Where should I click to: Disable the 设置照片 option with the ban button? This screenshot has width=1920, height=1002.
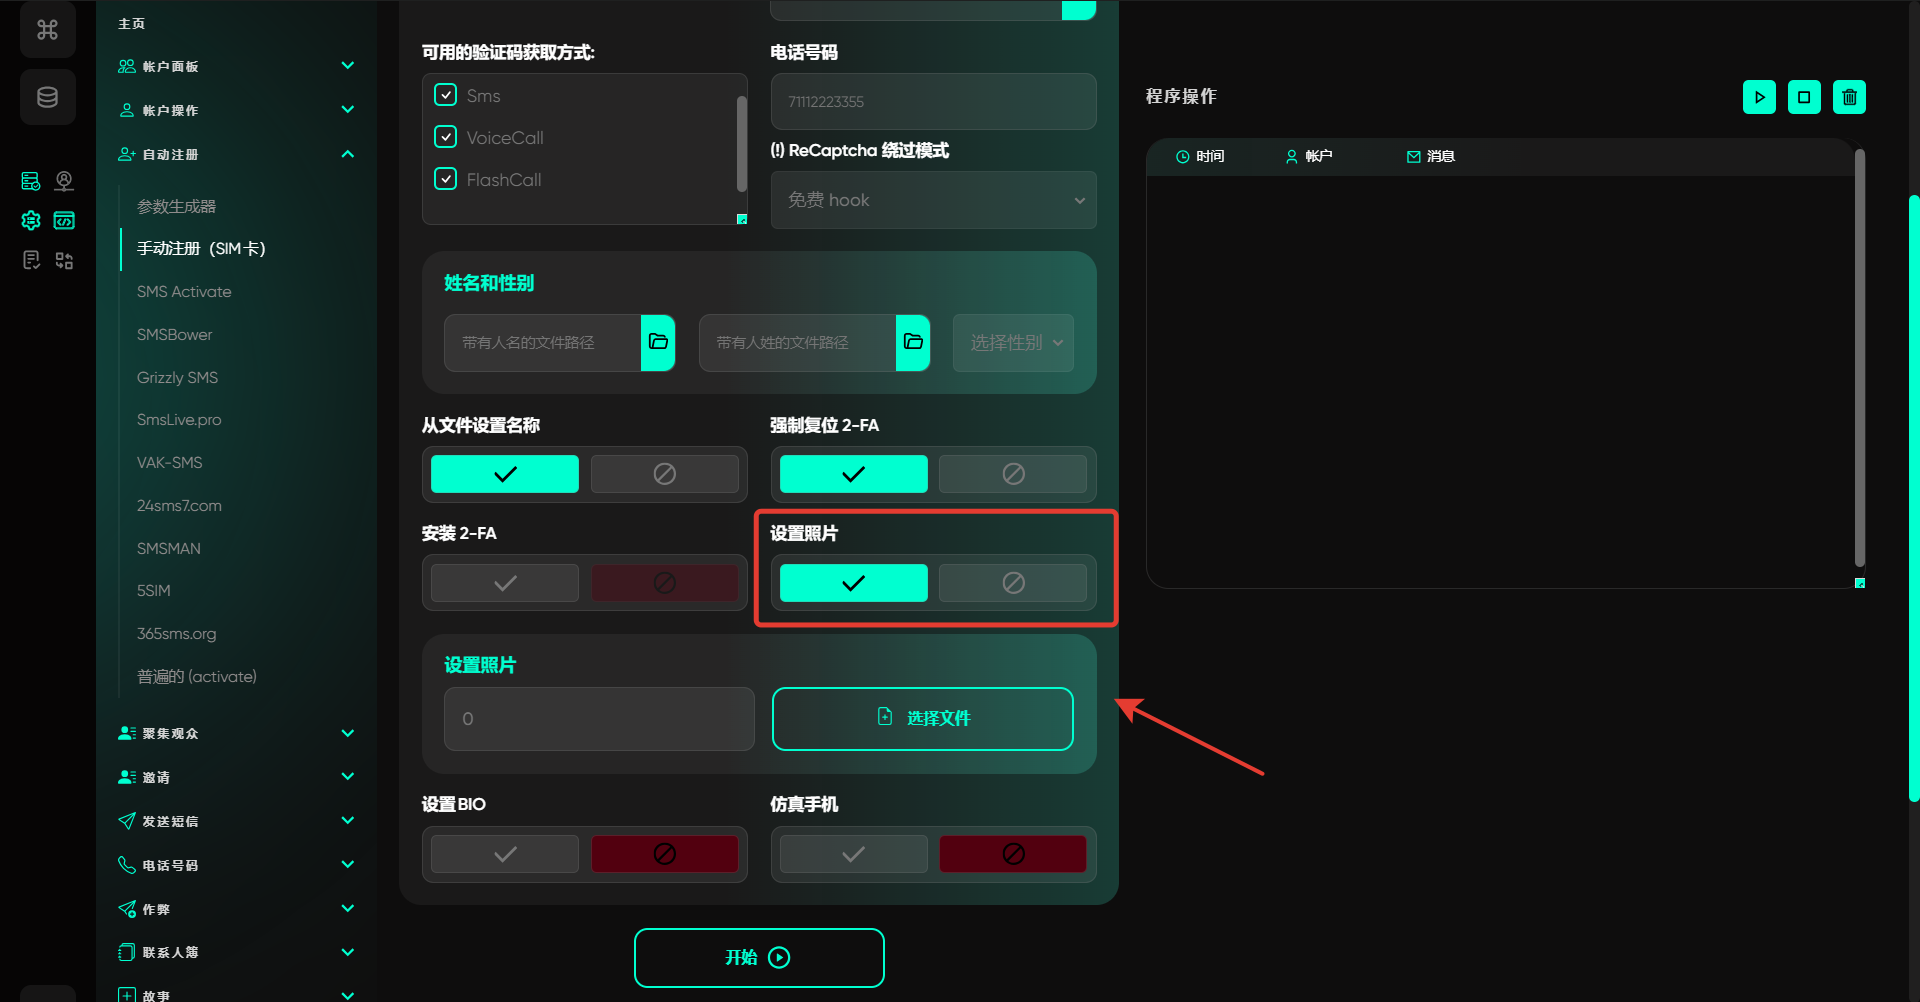tap(1012, 583)
